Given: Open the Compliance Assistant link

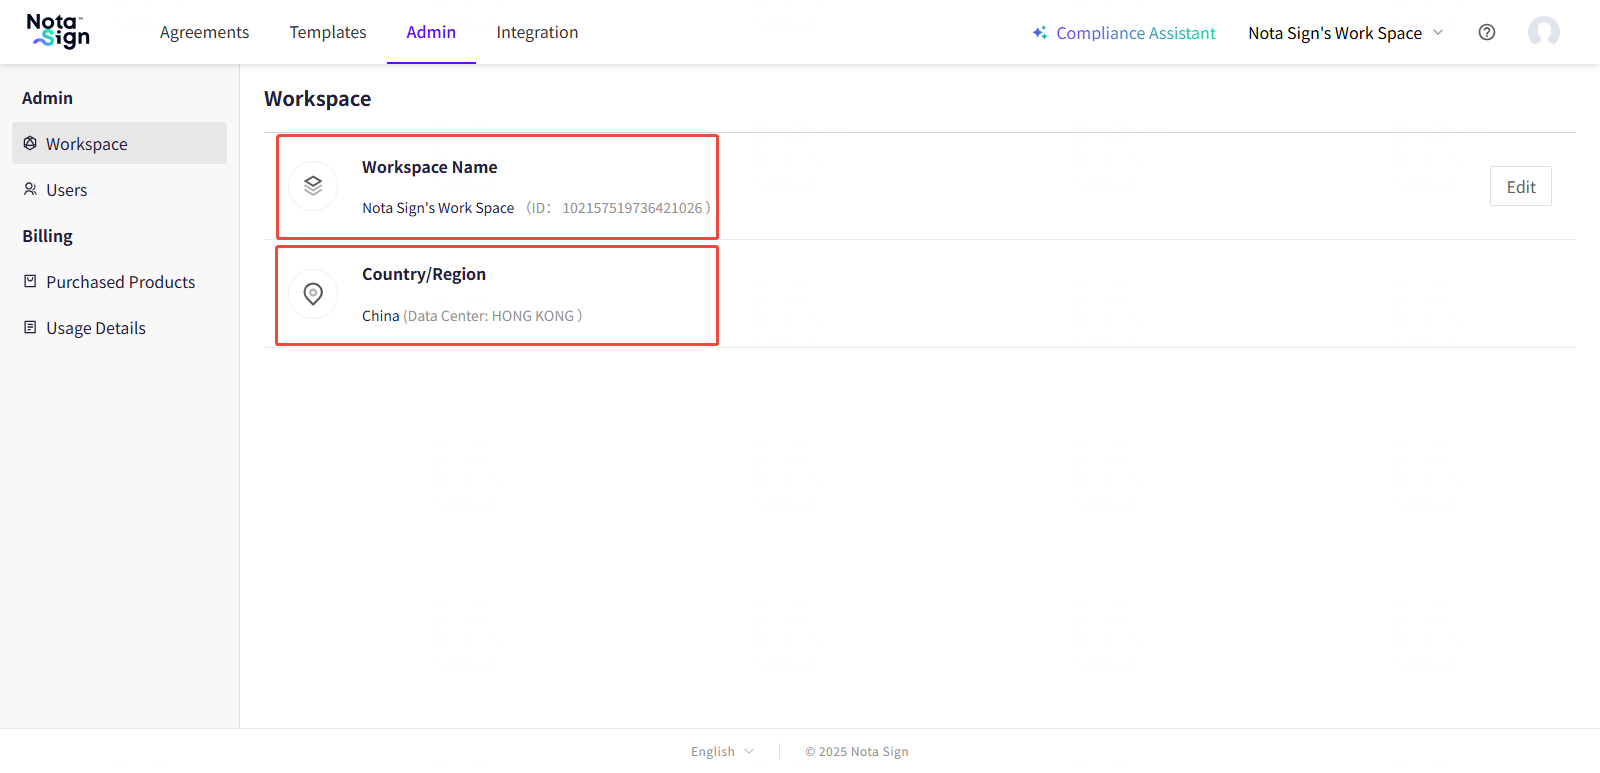Looking at the screenshot, I should pos(1135,33).
